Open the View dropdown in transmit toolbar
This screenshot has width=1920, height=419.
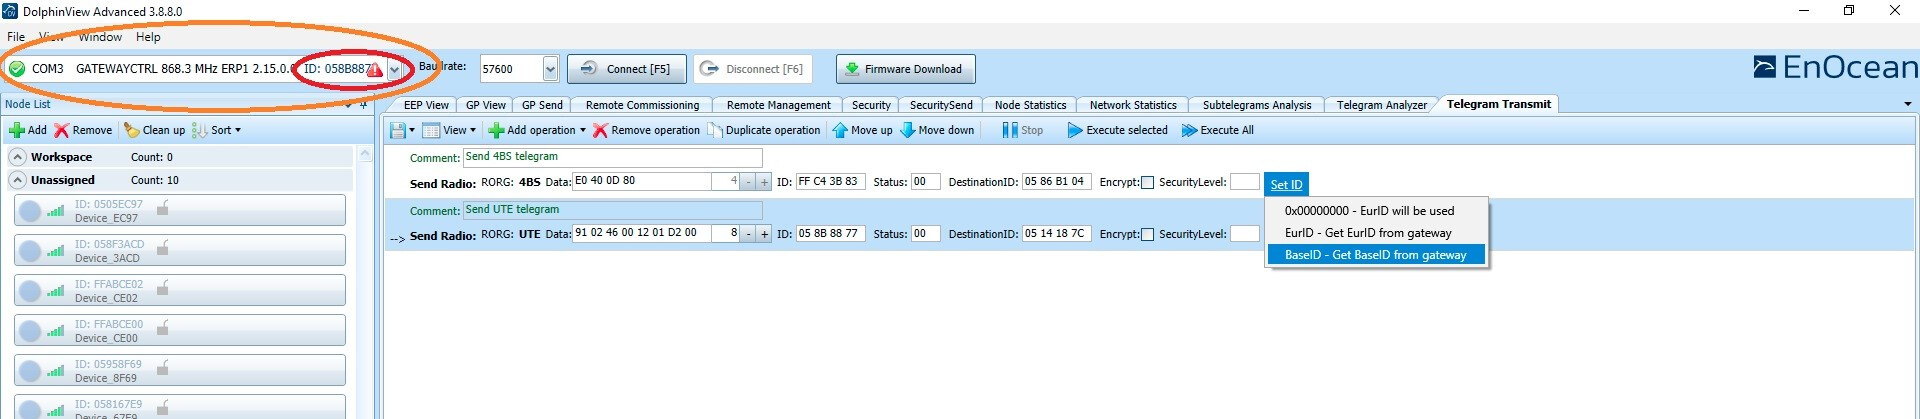(449, 130)
